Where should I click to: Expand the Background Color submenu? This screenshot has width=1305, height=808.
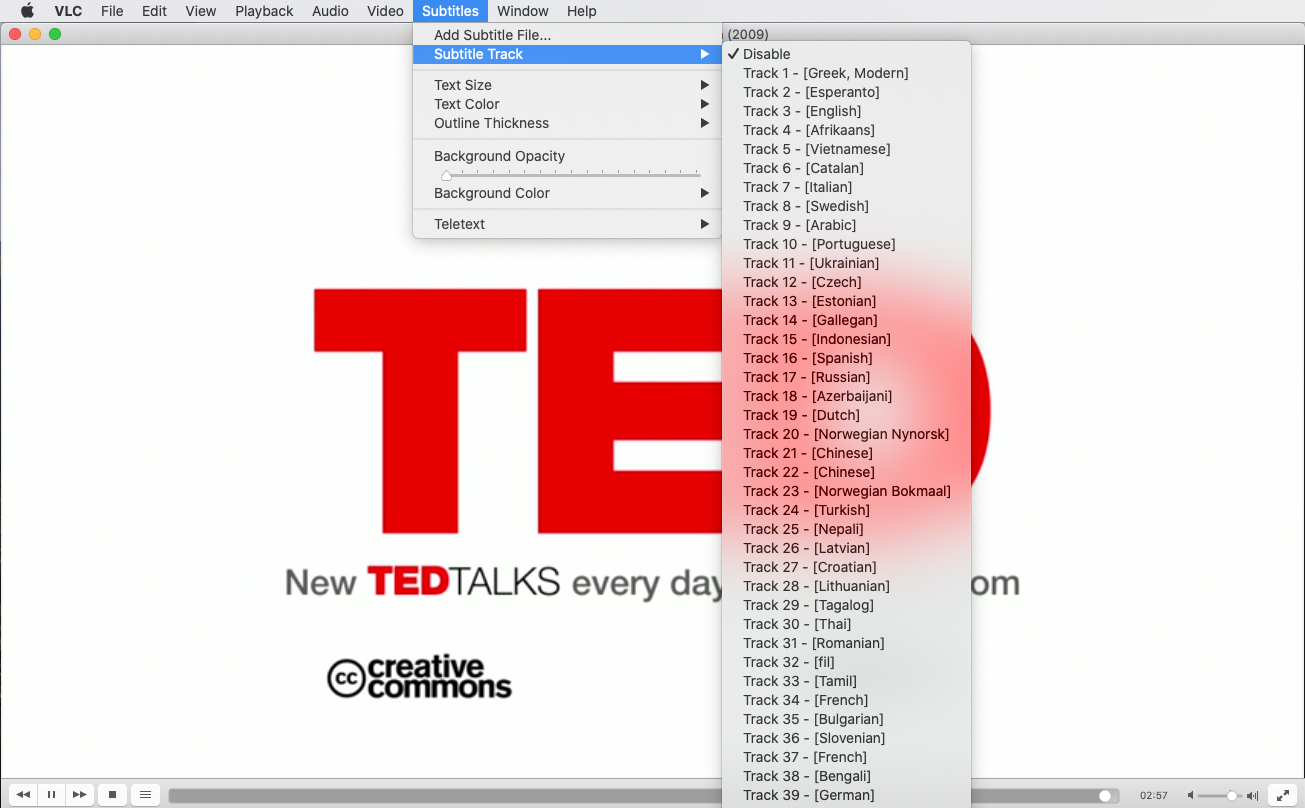[x=567, y=193]
